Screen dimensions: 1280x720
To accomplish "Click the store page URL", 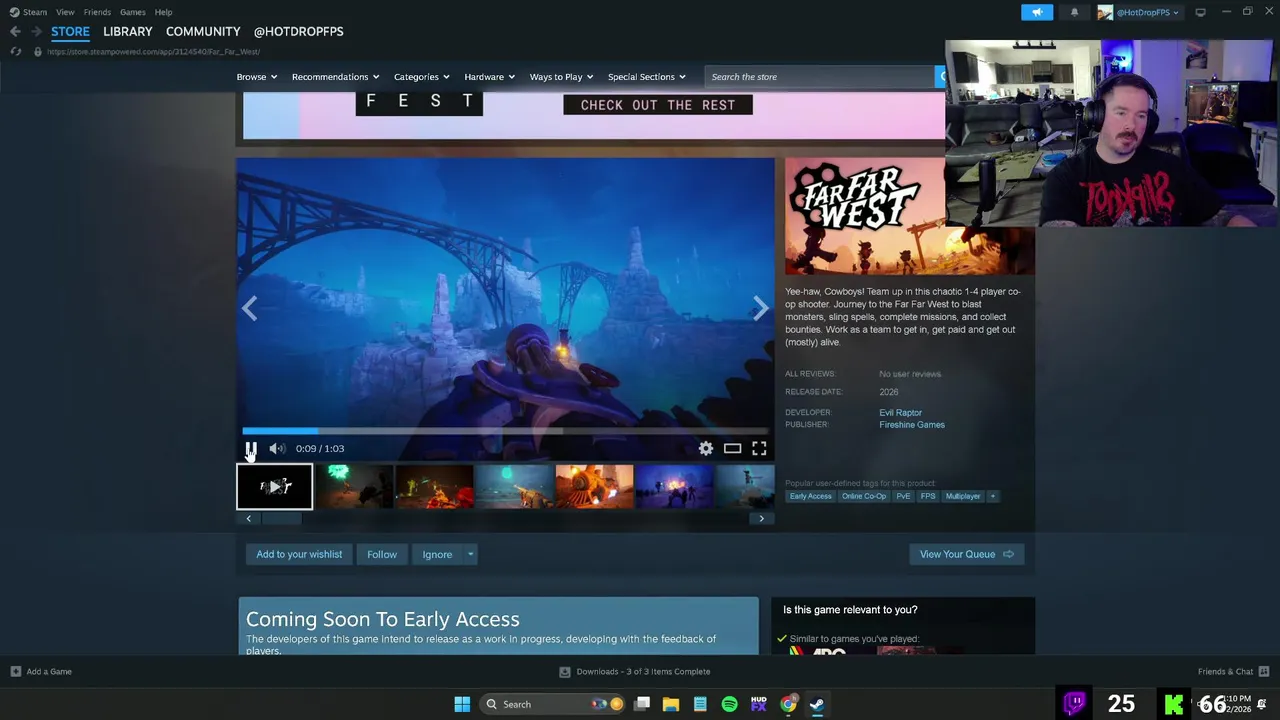I will tap(153, 52).
